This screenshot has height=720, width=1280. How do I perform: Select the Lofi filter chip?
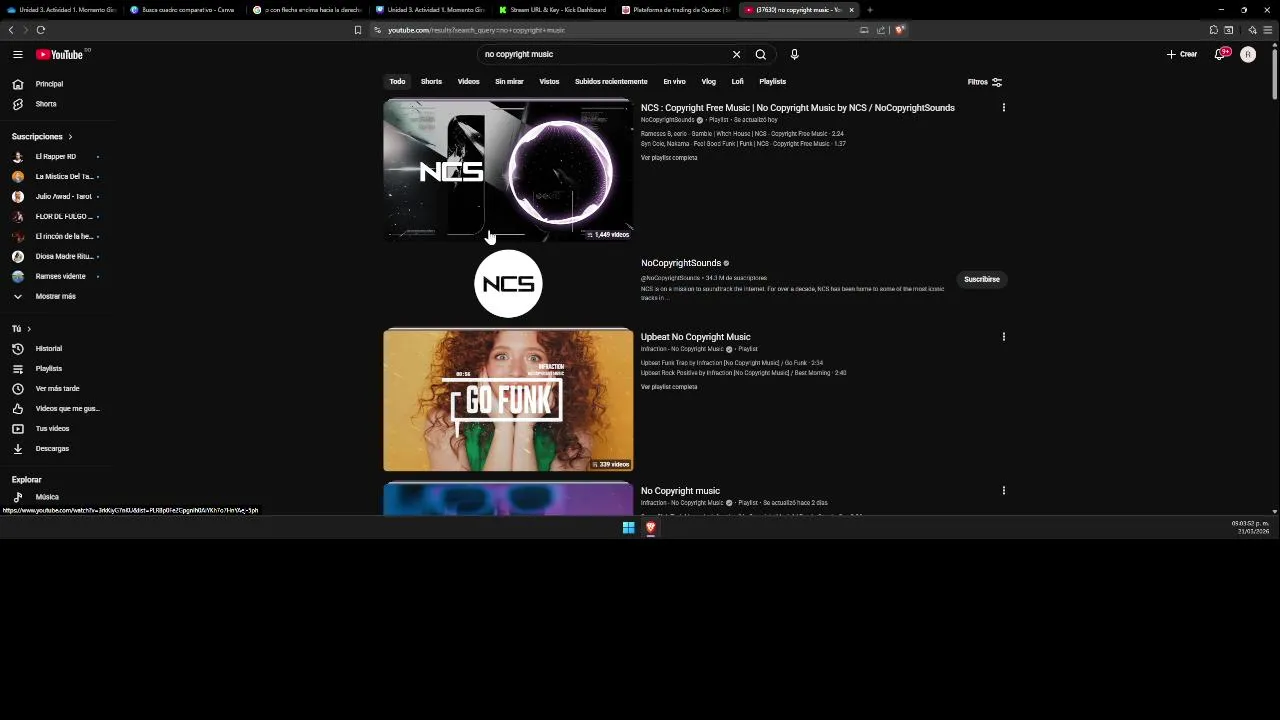click(737, 81)
